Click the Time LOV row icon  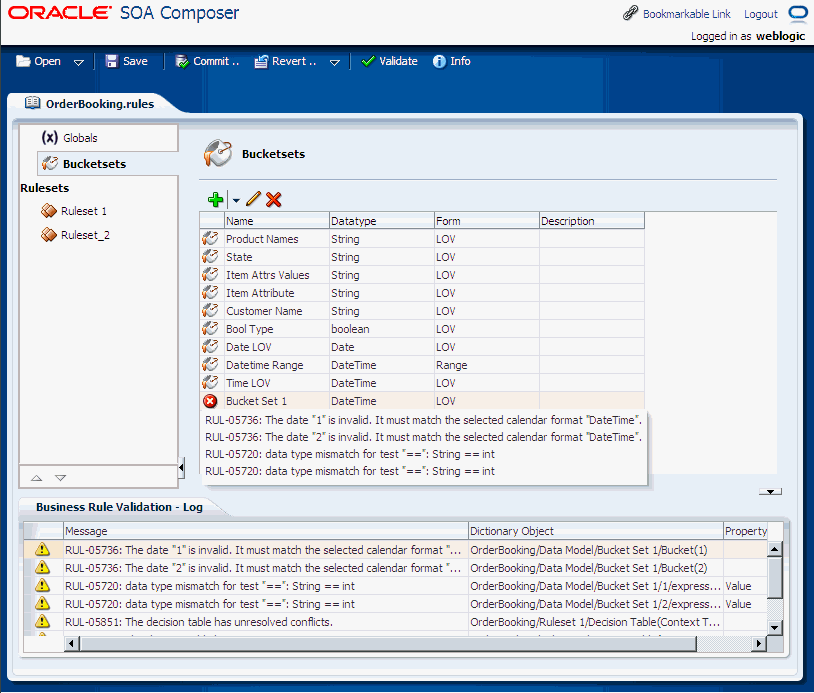coord(210,383)
